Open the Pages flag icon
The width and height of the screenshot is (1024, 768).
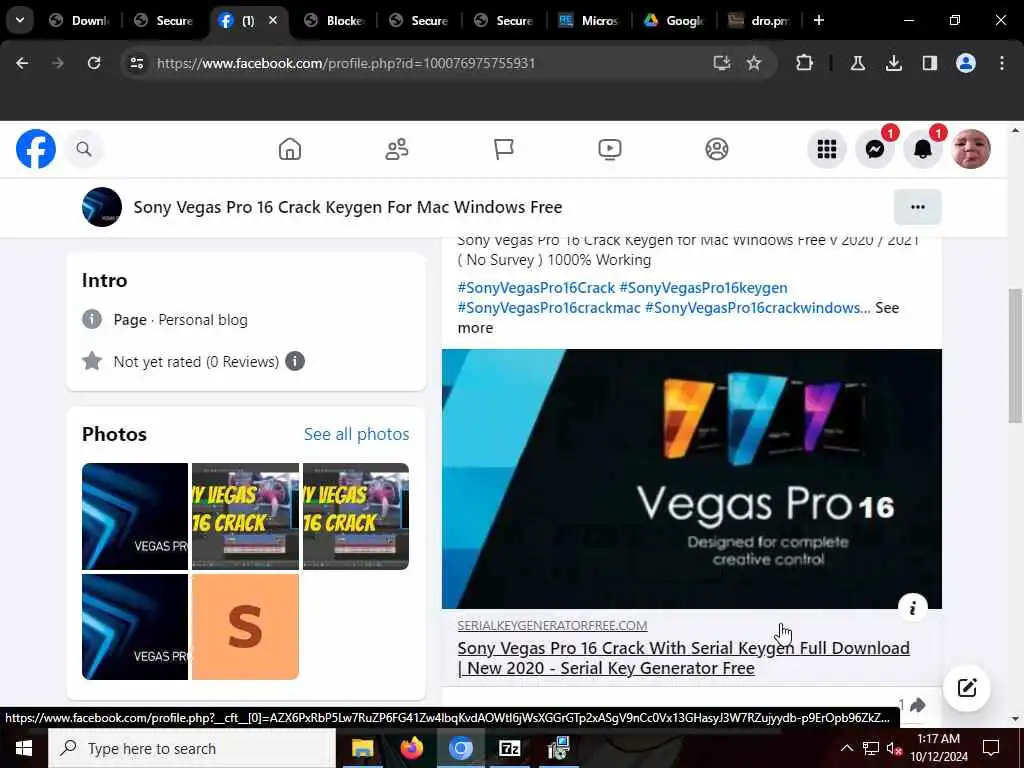tap(504, 149)
